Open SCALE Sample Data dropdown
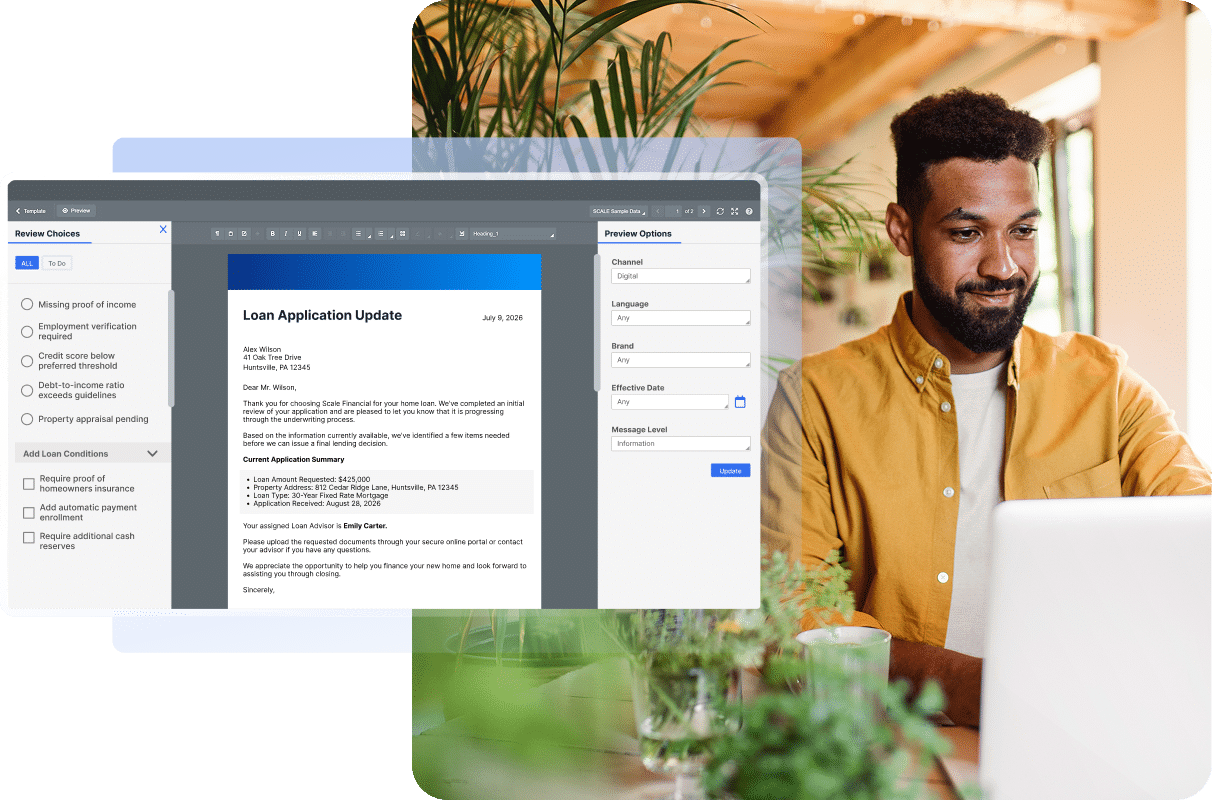Image resolution: width=1212 pixels, height=800 pixels. (619, 211)
